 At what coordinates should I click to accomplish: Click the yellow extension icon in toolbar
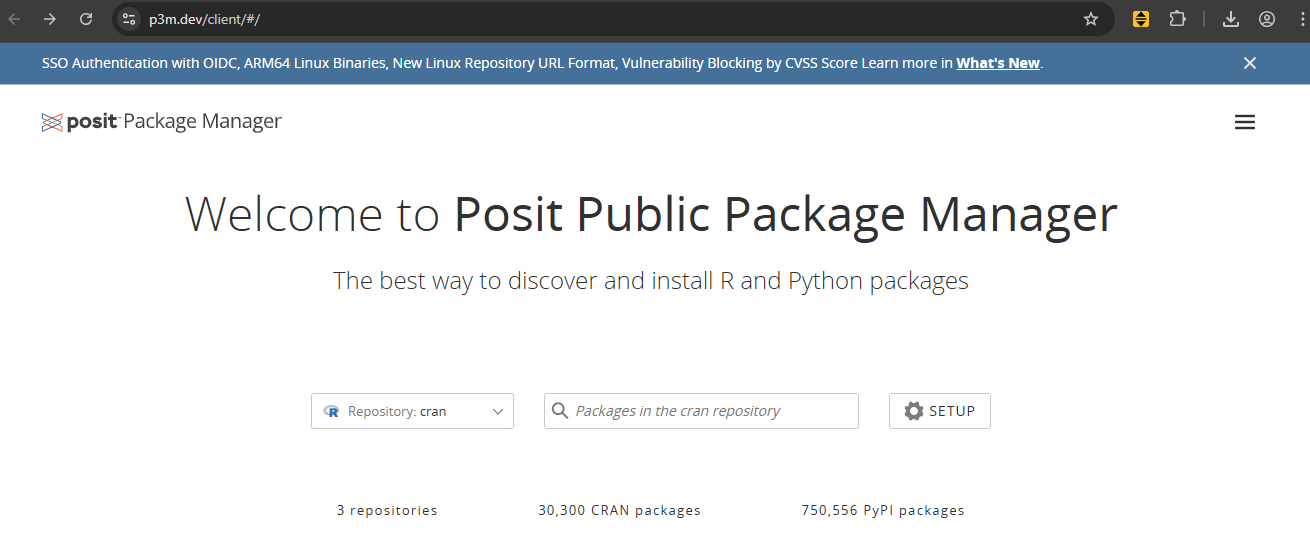1141,19
